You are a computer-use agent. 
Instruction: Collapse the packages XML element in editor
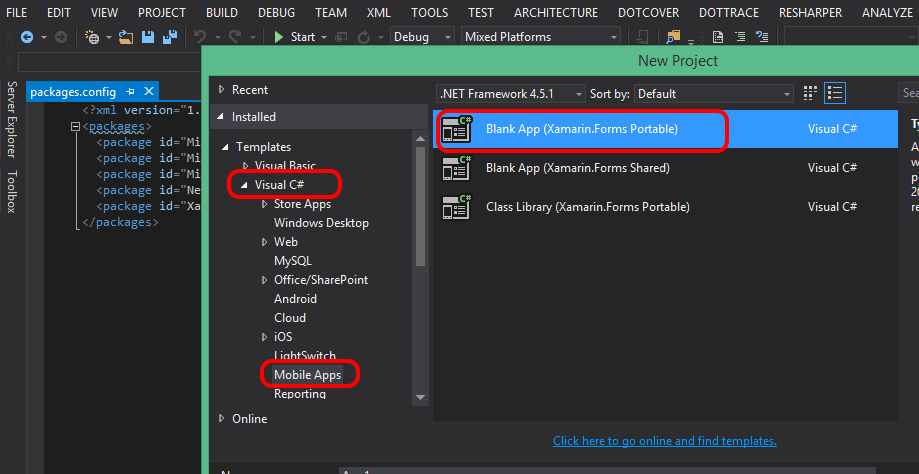click(x=75, y=127)
